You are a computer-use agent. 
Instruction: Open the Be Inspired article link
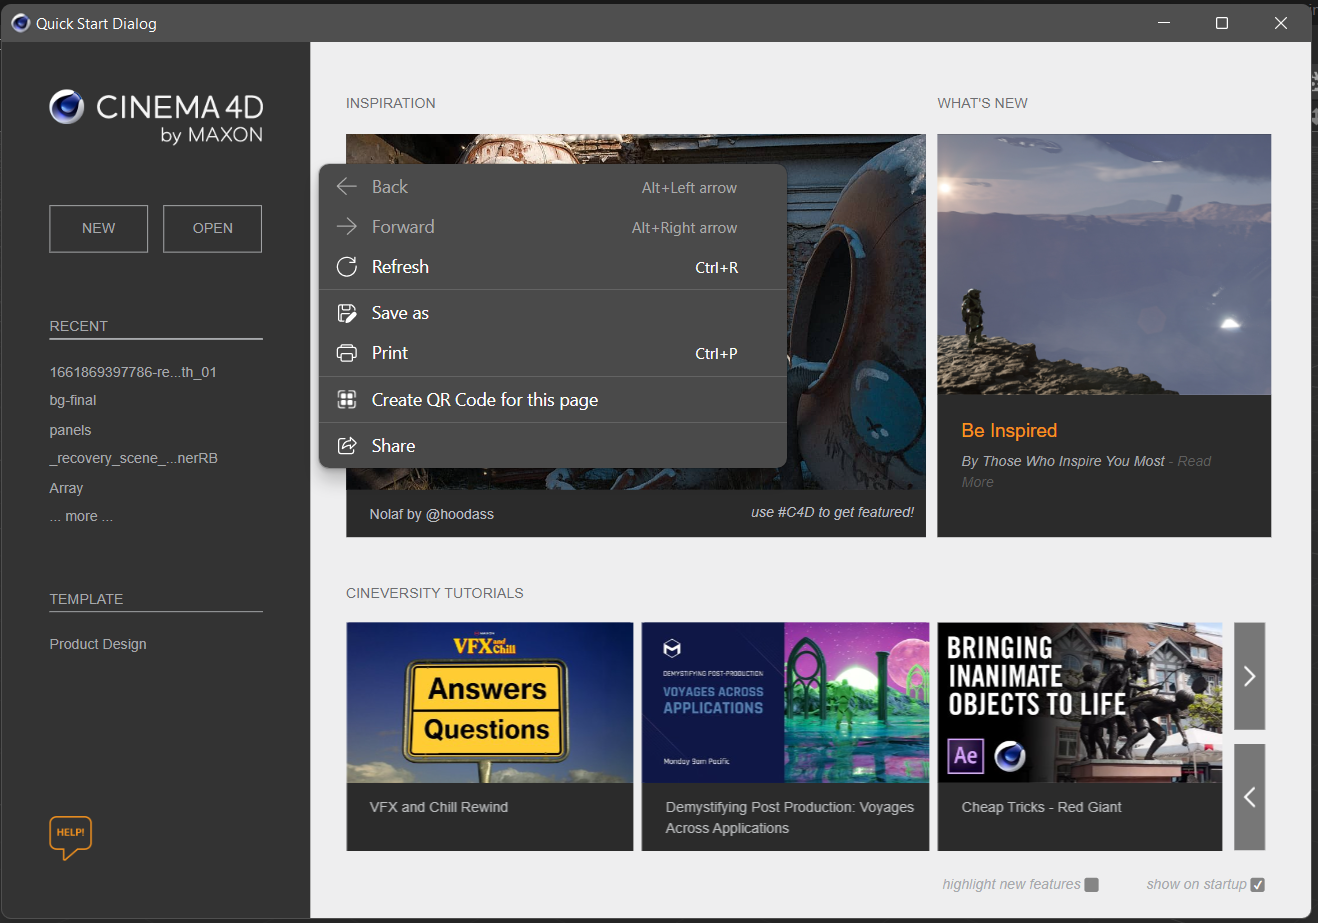pyautogui.click(x=1009, y=431)
